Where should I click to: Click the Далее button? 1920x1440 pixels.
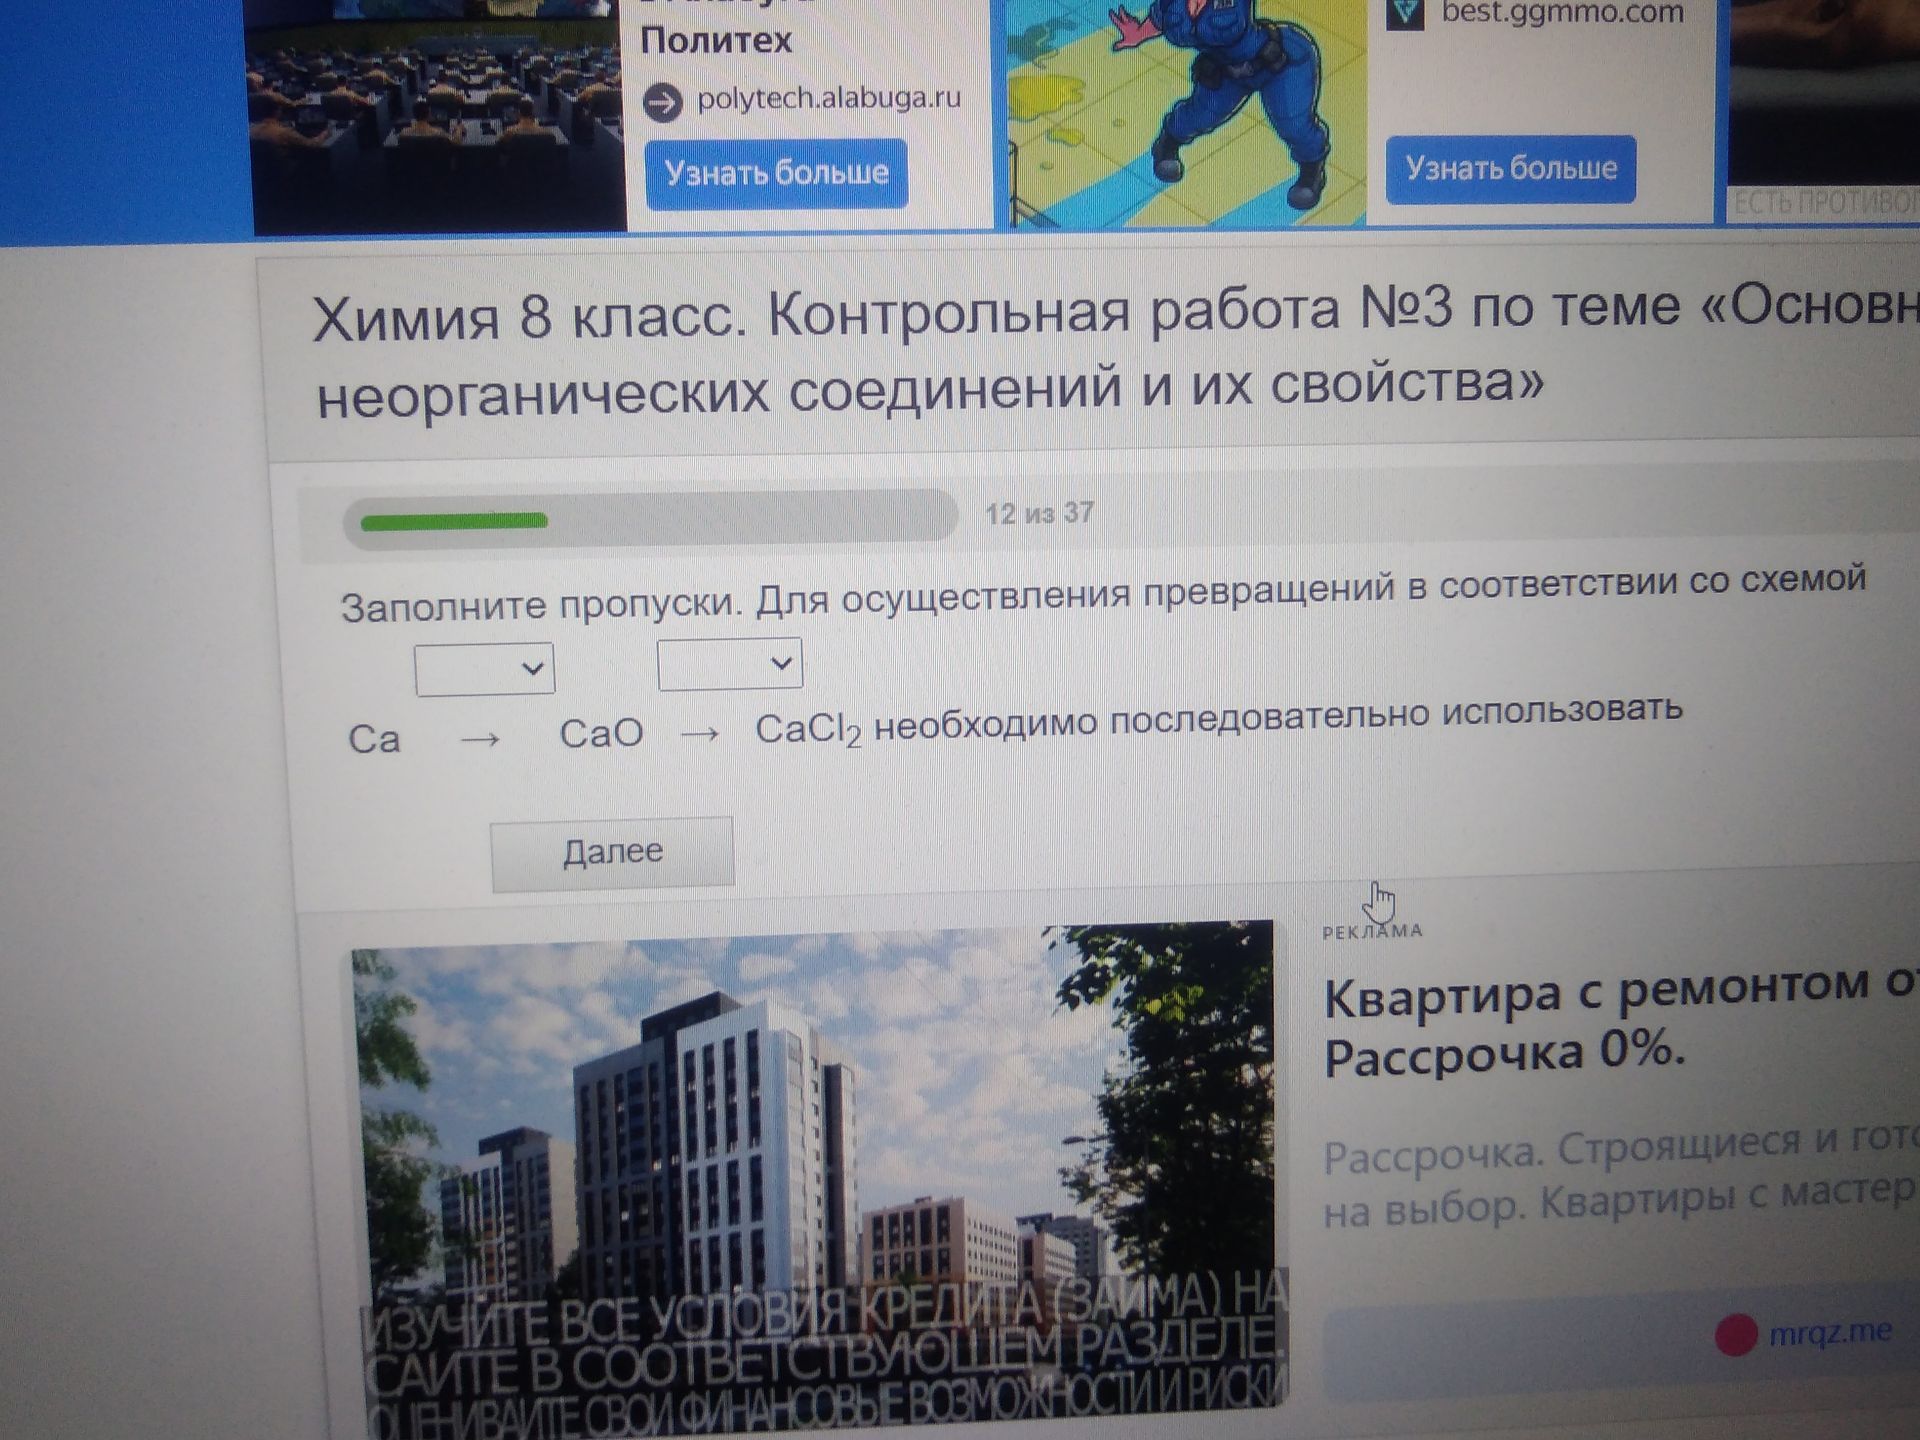[612, 852]
